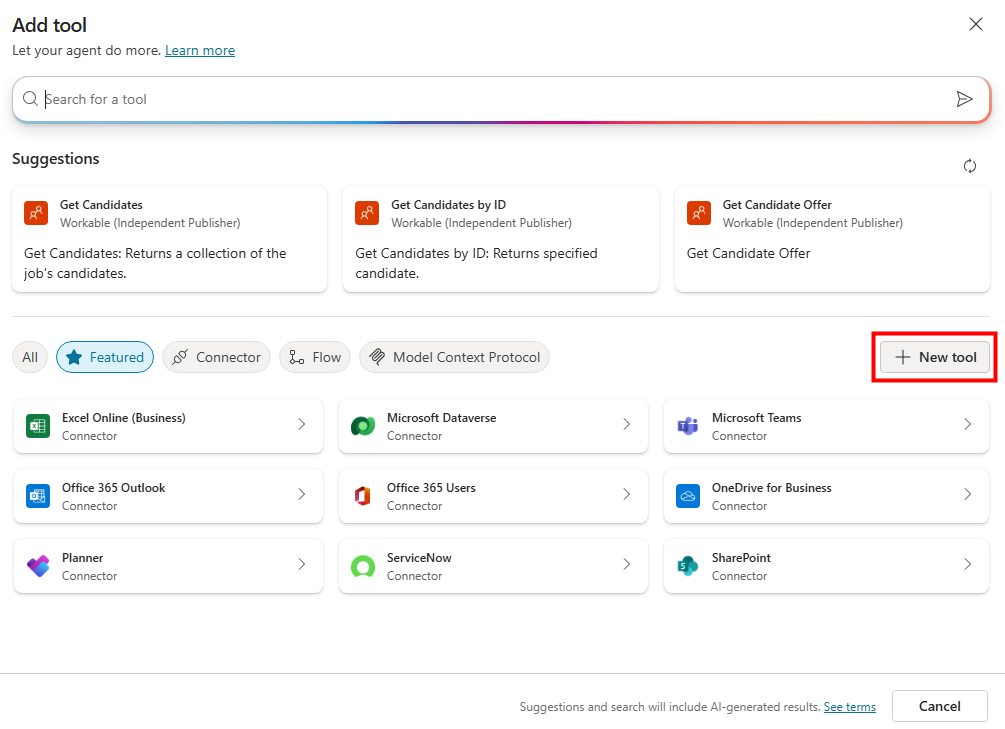
Task: Click the OneDrive for Business icon
Action: (x=688, y=496)
